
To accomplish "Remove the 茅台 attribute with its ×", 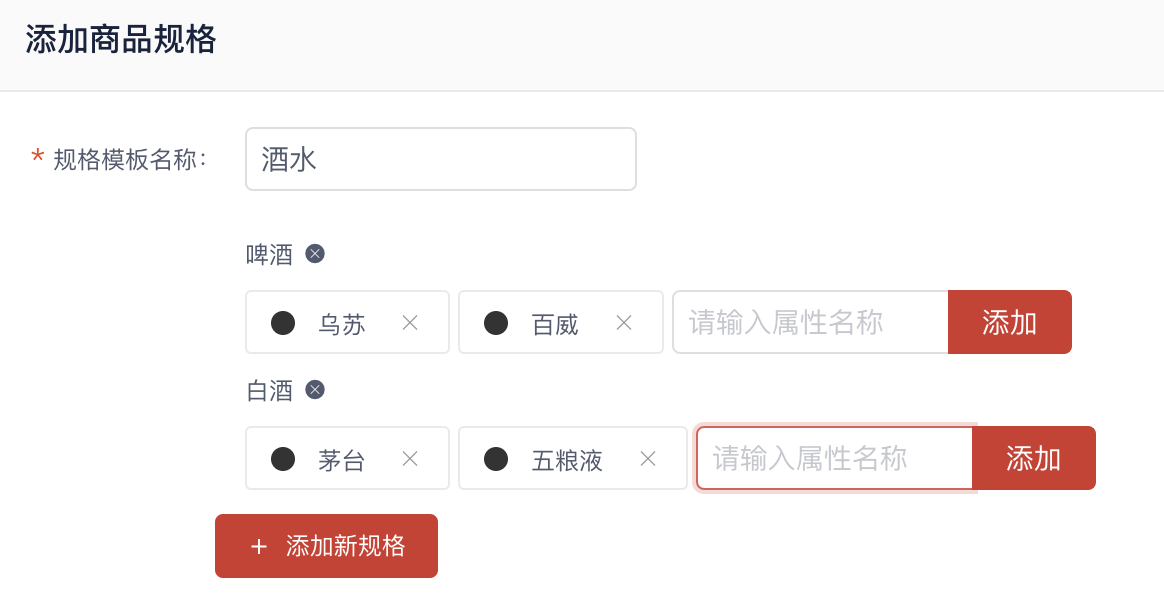I will click(x=410, y=459).
